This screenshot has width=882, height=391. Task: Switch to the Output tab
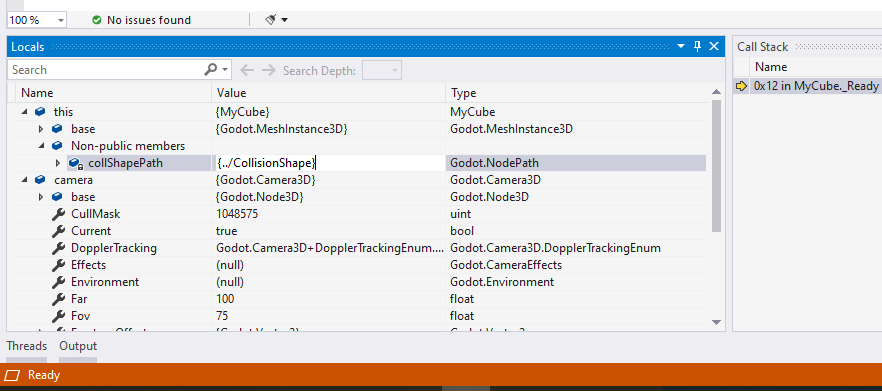click(x=78, y=346)
